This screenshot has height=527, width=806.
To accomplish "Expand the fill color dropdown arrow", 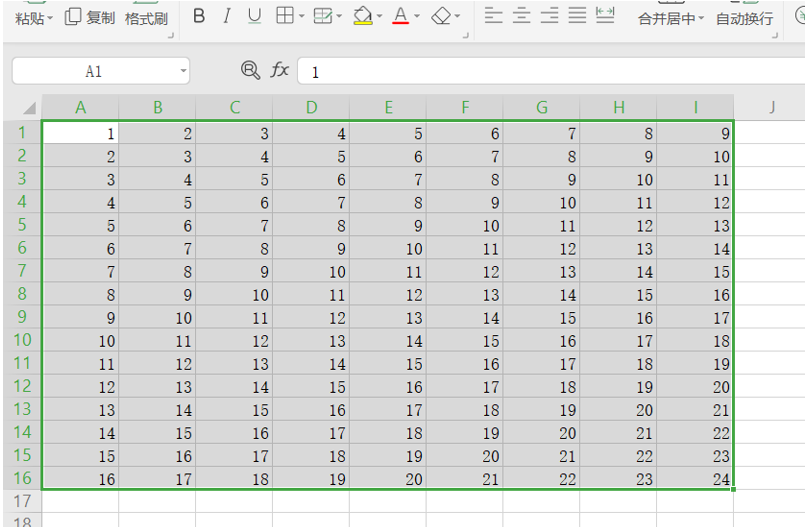I will [380, 16].
